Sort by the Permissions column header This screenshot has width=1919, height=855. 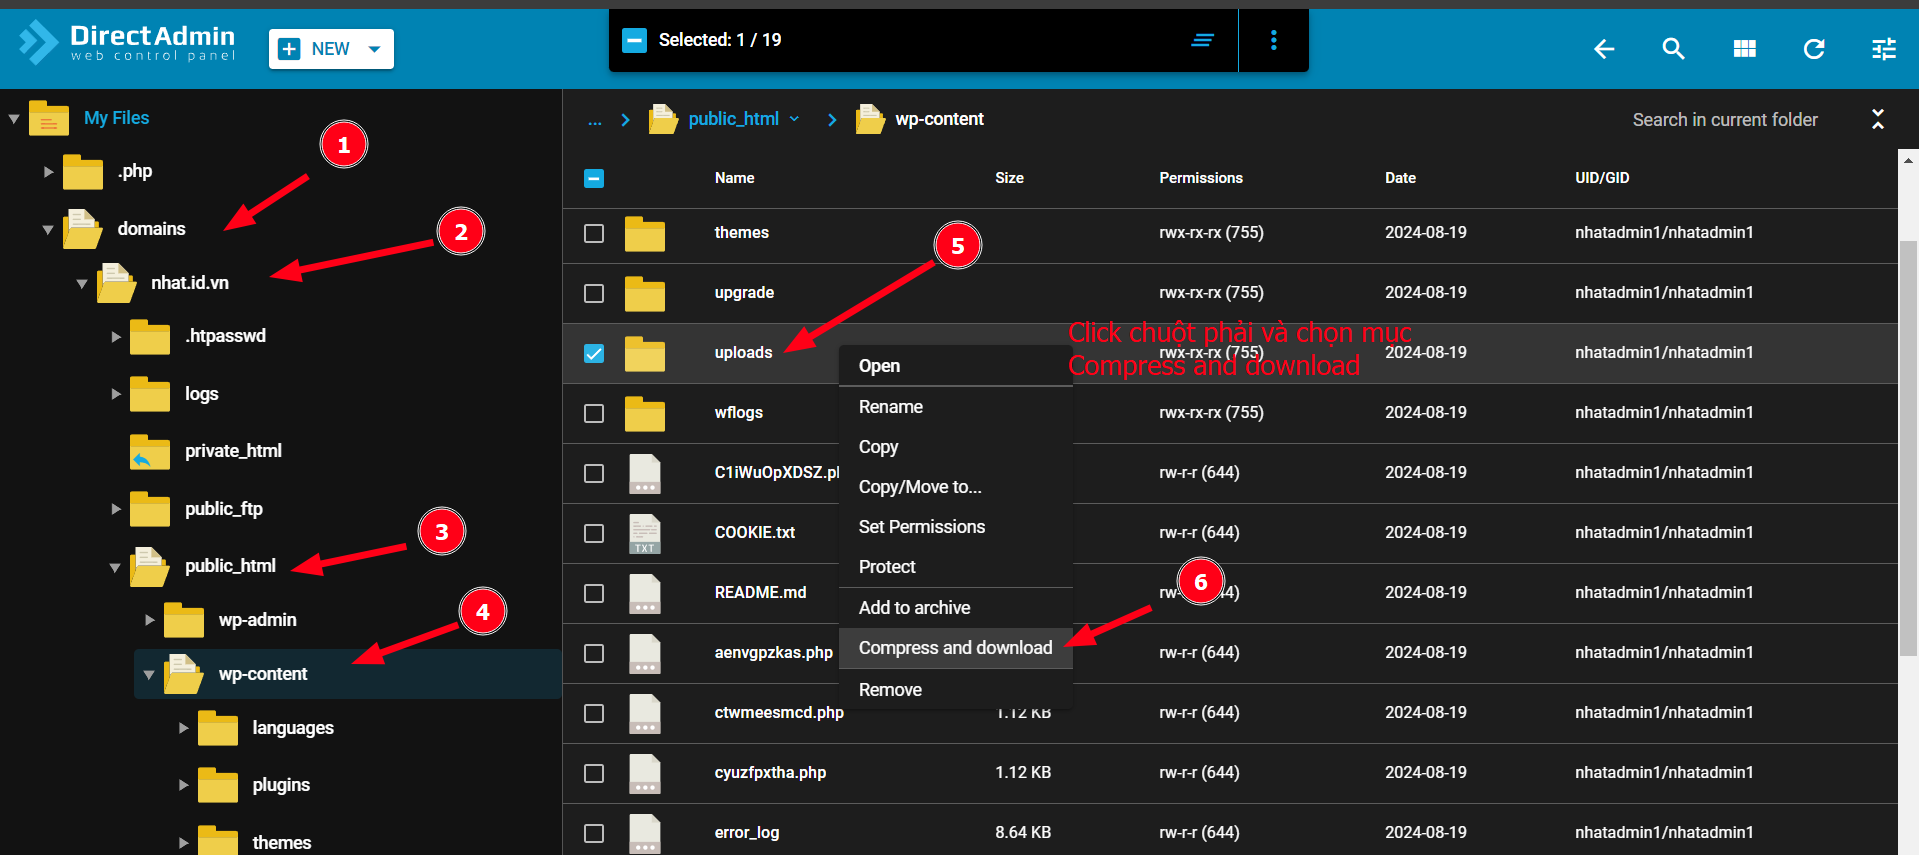tap(1201, 178)
